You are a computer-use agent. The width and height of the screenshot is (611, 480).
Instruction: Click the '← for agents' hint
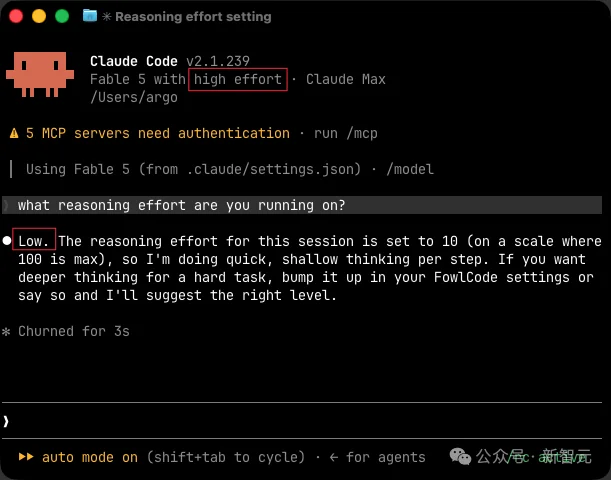(x=376, y=457)
